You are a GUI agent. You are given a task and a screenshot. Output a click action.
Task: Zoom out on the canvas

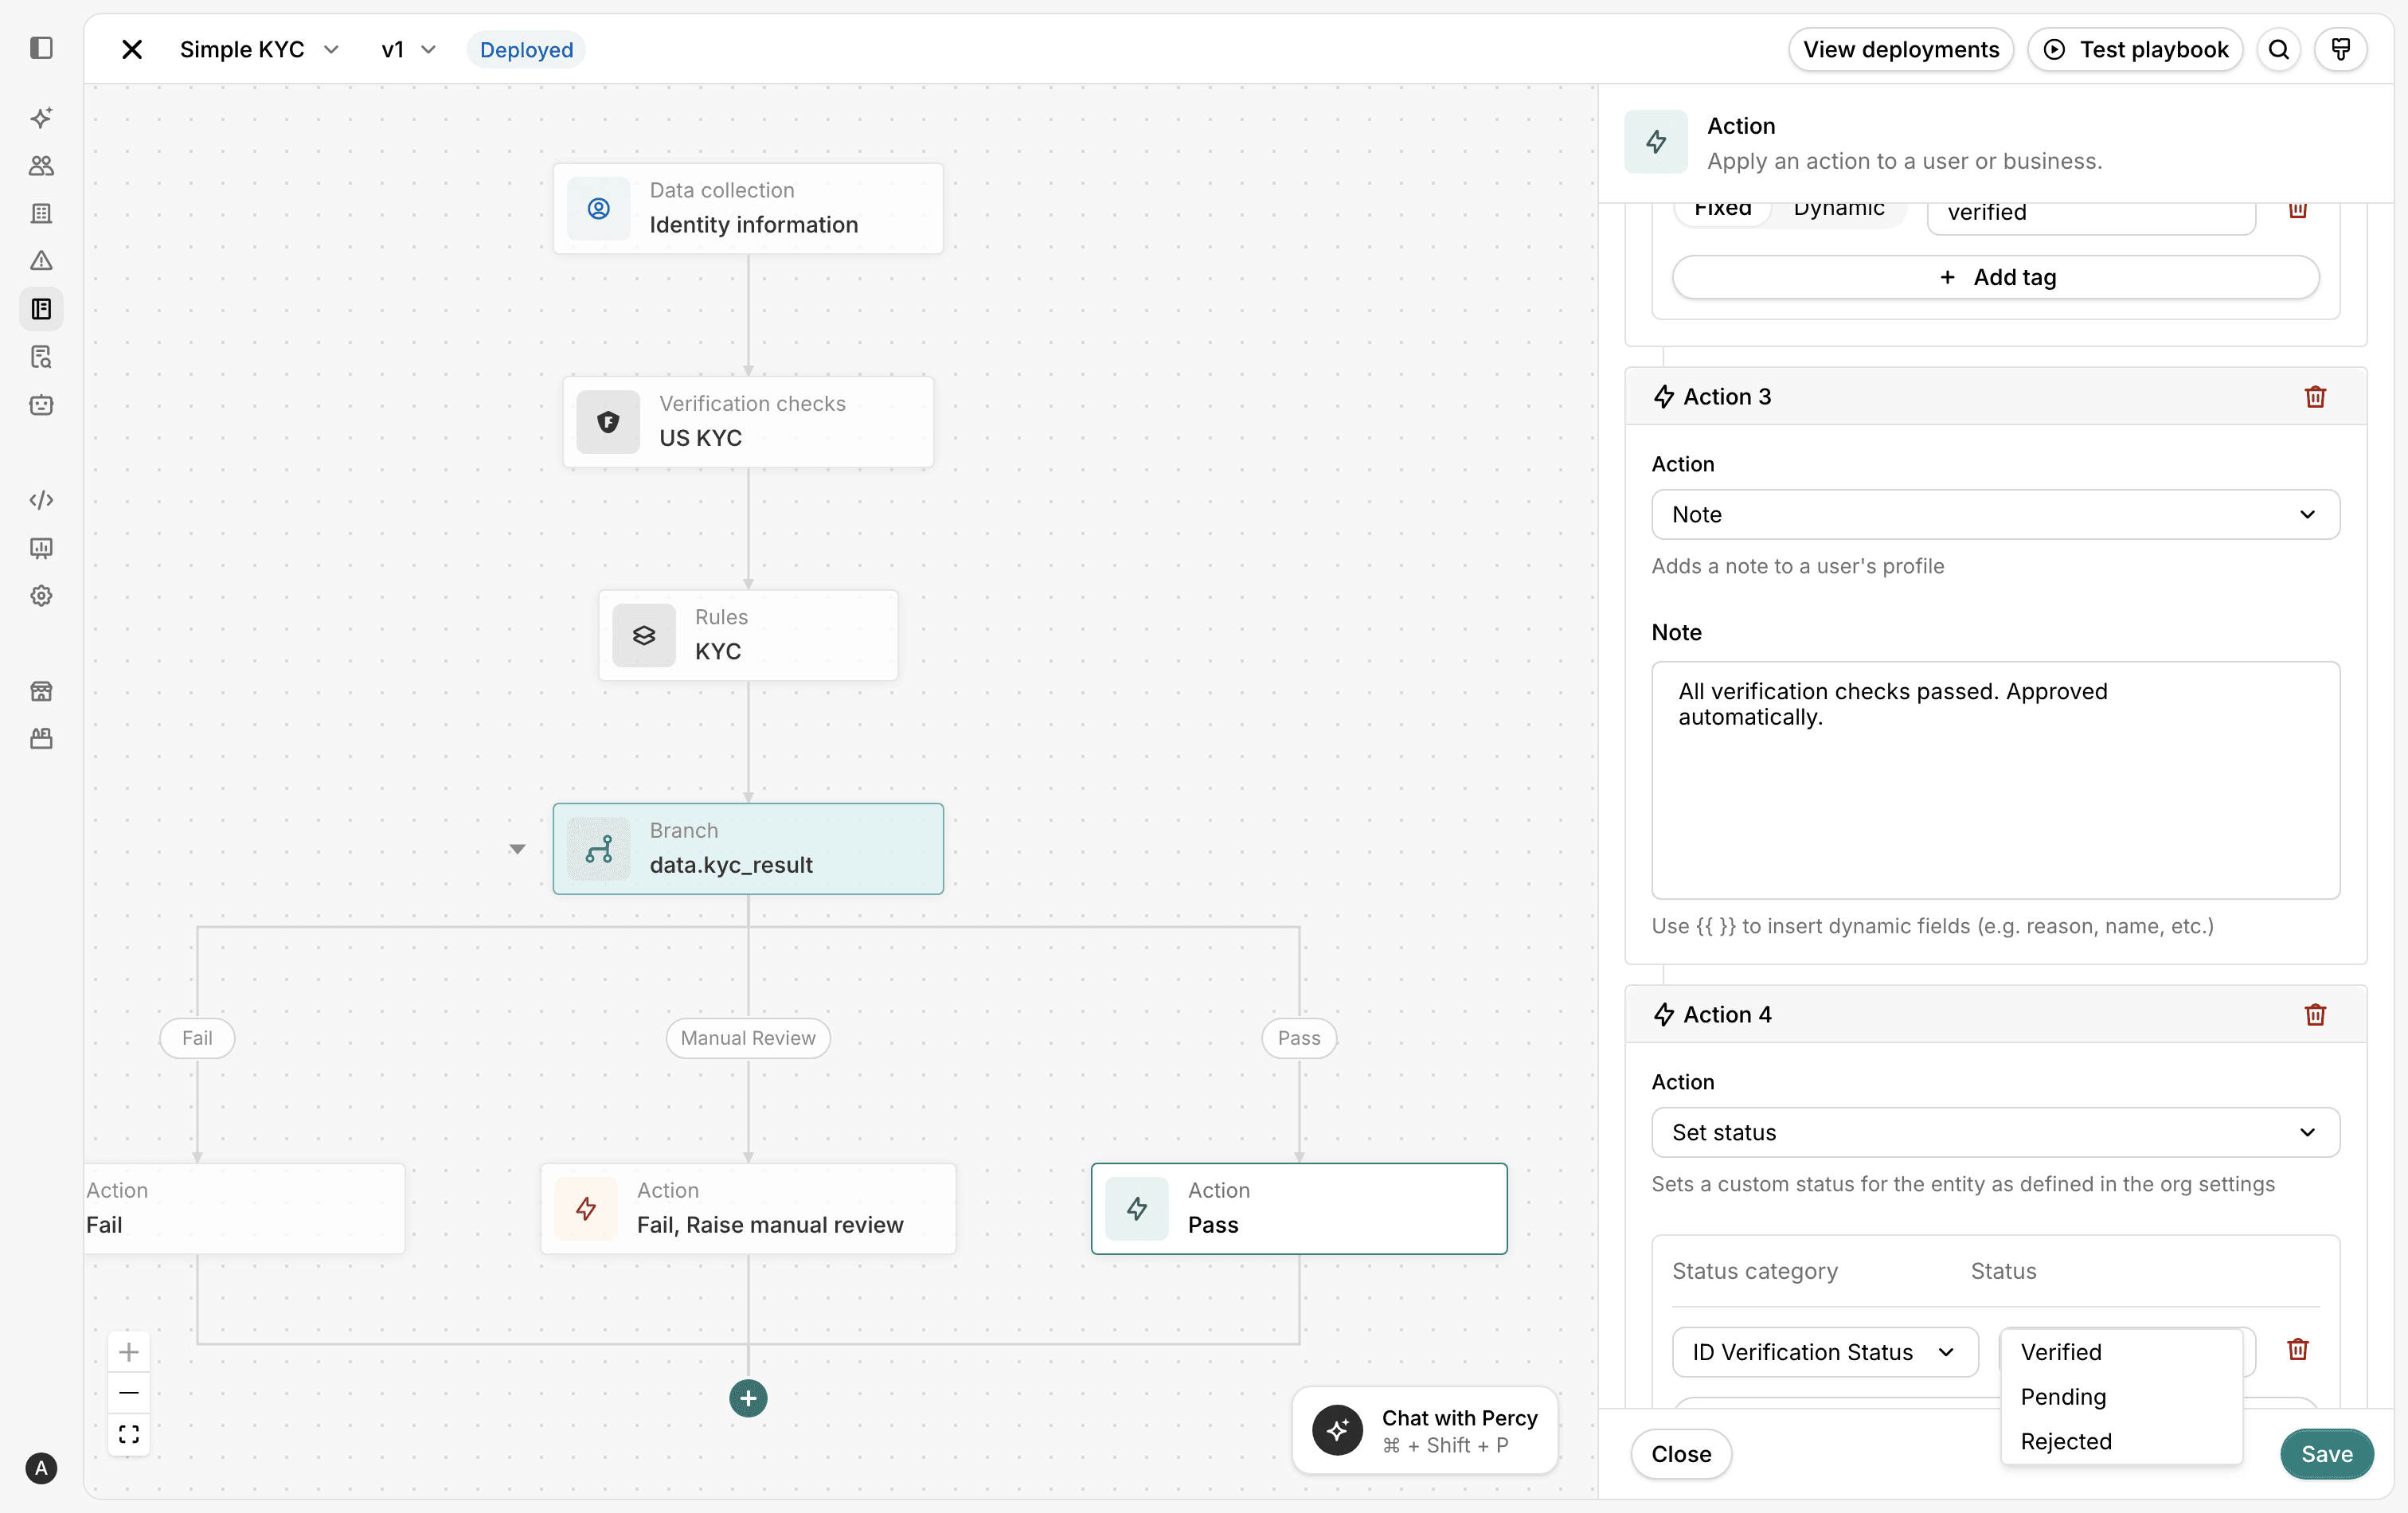(129, 1393)
